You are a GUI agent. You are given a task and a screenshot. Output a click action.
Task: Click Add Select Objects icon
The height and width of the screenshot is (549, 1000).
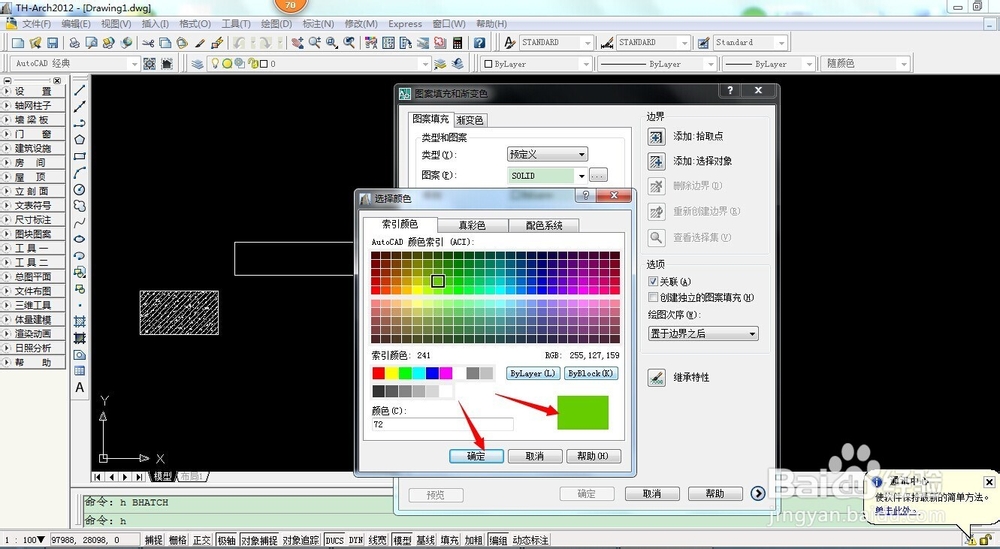click(x=656, y=161)
